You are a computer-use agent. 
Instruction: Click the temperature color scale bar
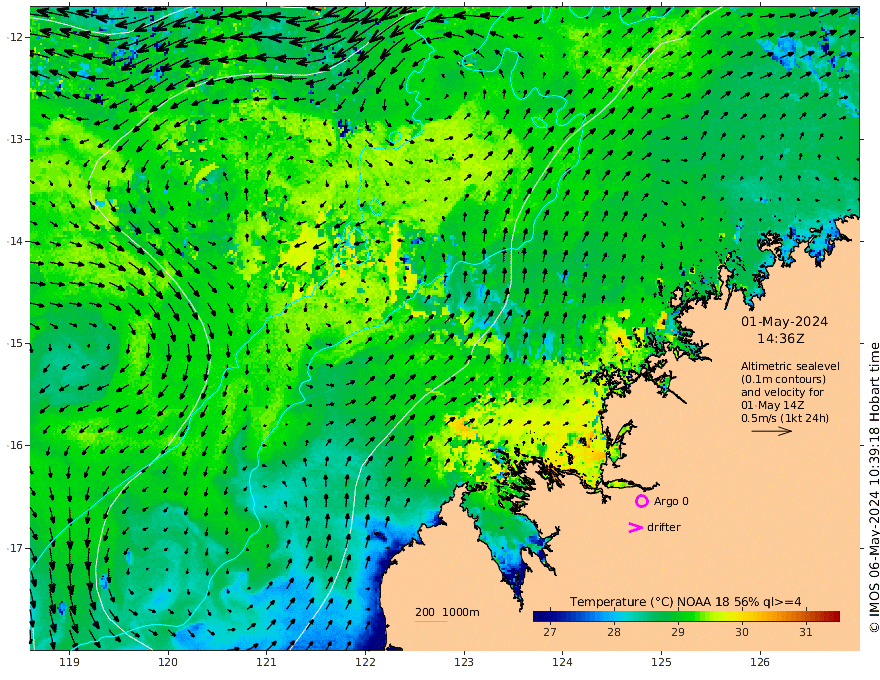[x=686, y=616]
